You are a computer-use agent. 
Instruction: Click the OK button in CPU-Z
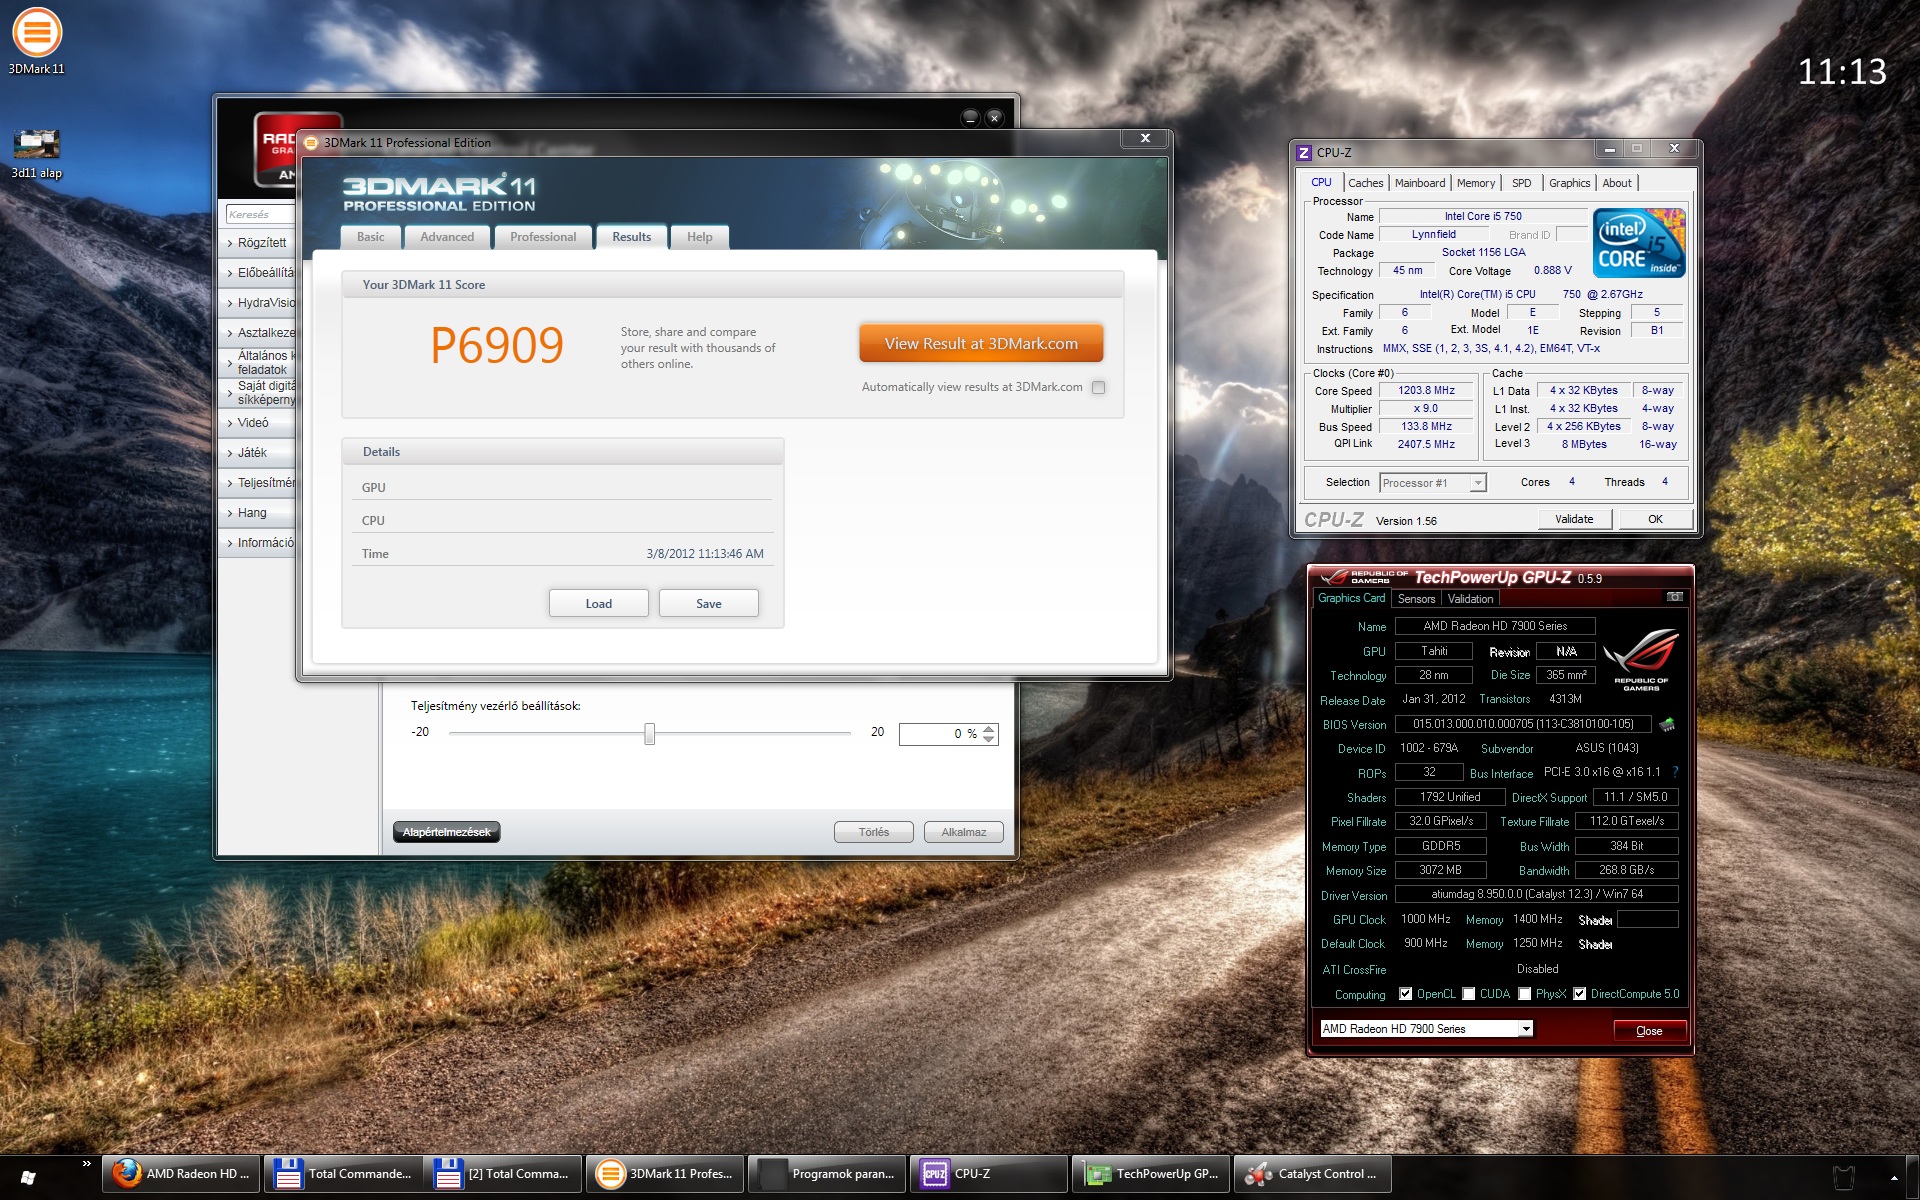[x=1655, y=519]
